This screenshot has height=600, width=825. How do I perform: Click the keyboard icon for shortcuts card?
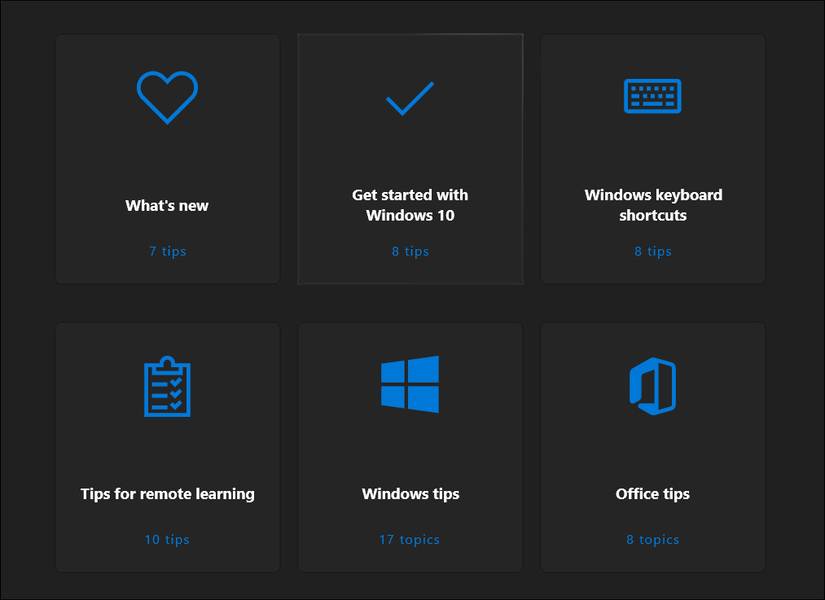(x=652, y=96)
